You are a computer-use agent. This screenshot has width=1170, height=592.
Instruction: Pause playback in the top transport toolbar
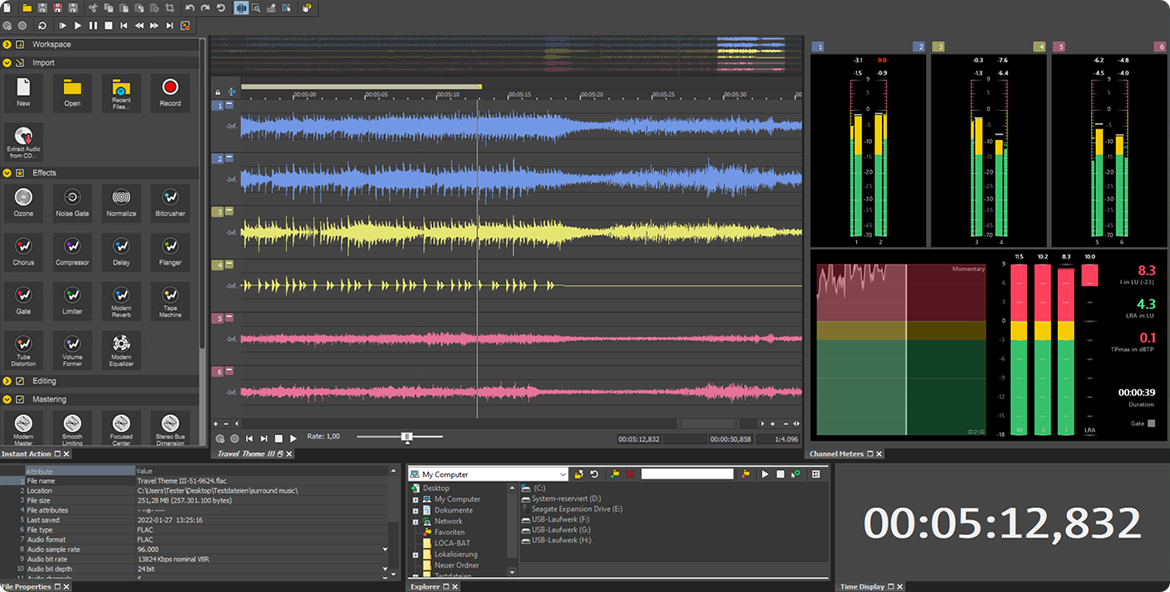[x=93, y=25]
